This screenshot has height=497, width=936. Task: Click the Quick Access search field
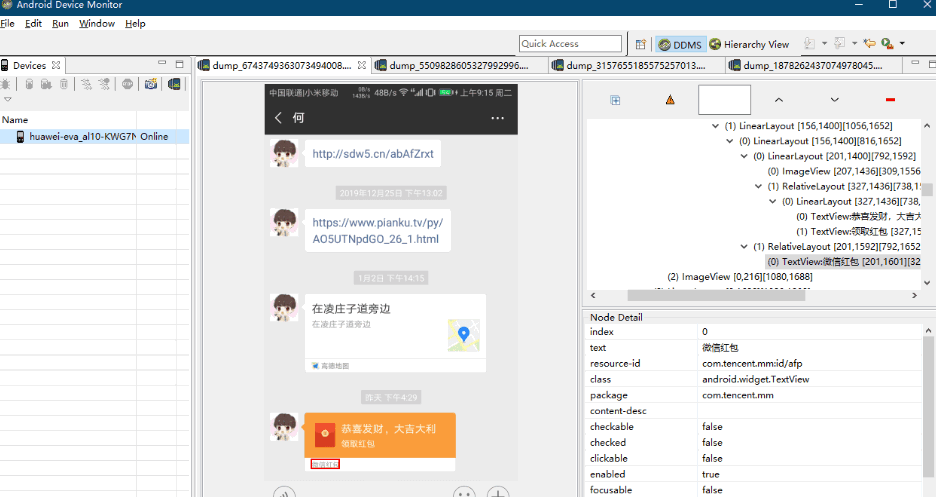click(x=570, y=44)
